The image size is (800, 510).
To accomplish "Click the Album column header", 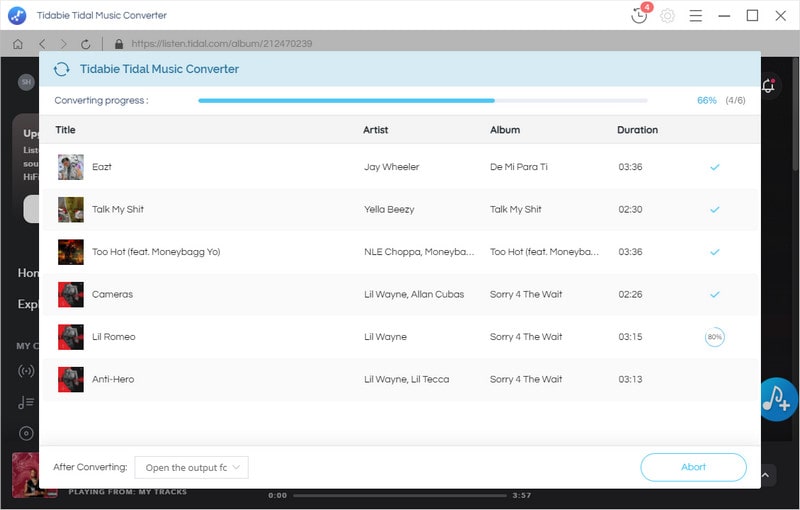I will pos(505,130).
